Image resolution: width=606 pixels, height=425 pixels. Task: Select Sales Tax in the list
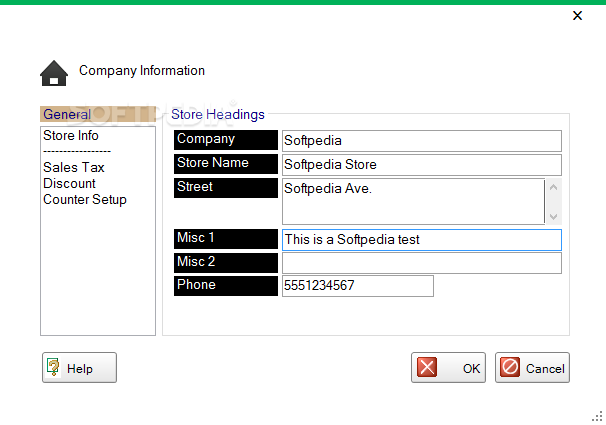tap(73, 167)
